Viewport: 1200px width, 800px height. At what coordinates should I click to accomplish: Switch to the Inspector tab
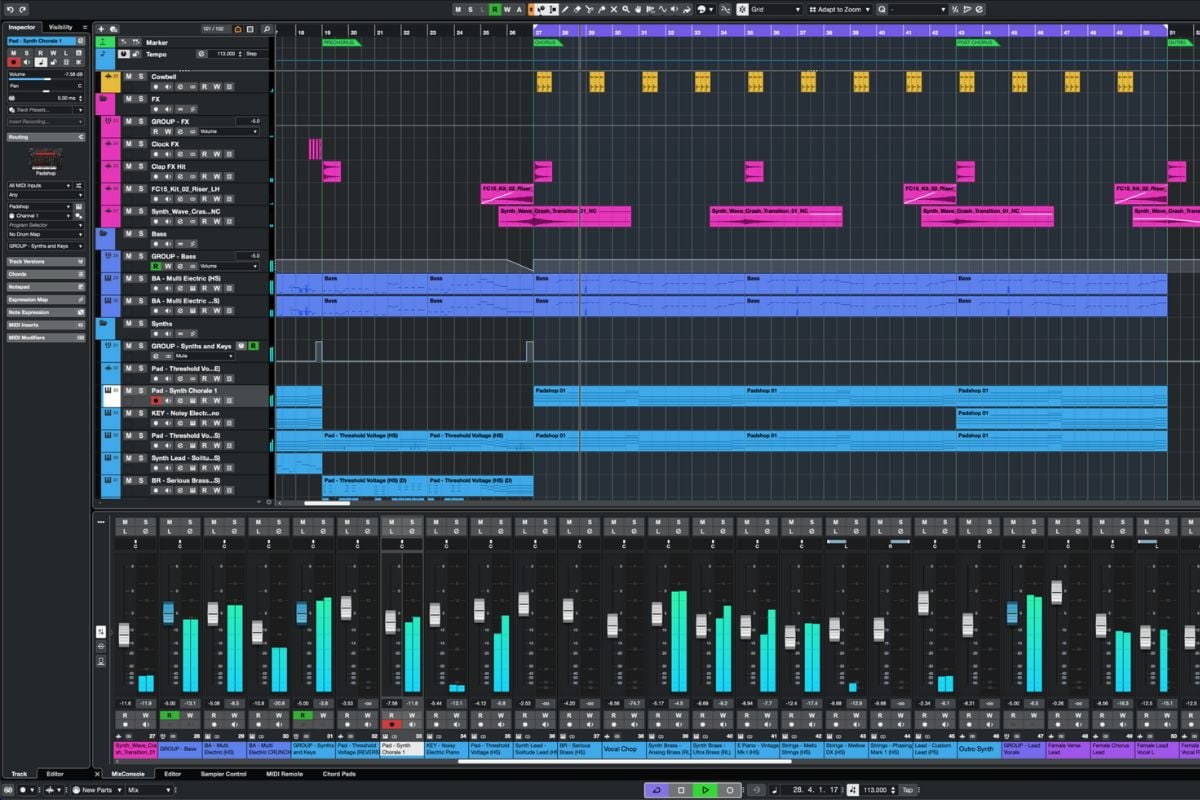tap(22, 27)
